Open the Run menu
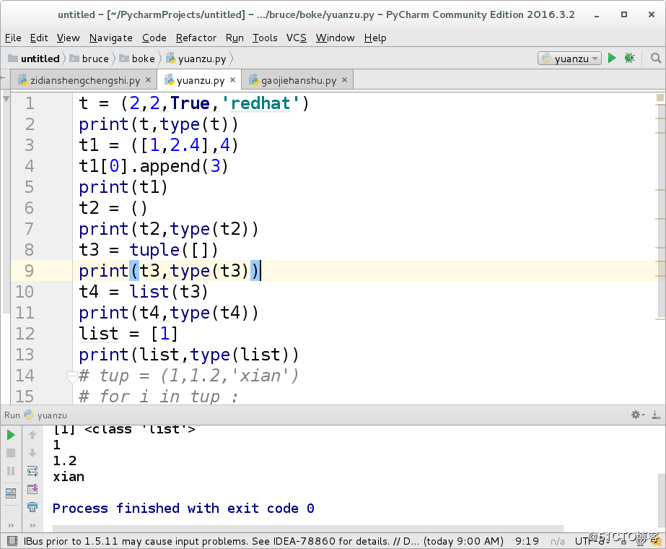Screen dimensions: 666x549 coord(234,38)
